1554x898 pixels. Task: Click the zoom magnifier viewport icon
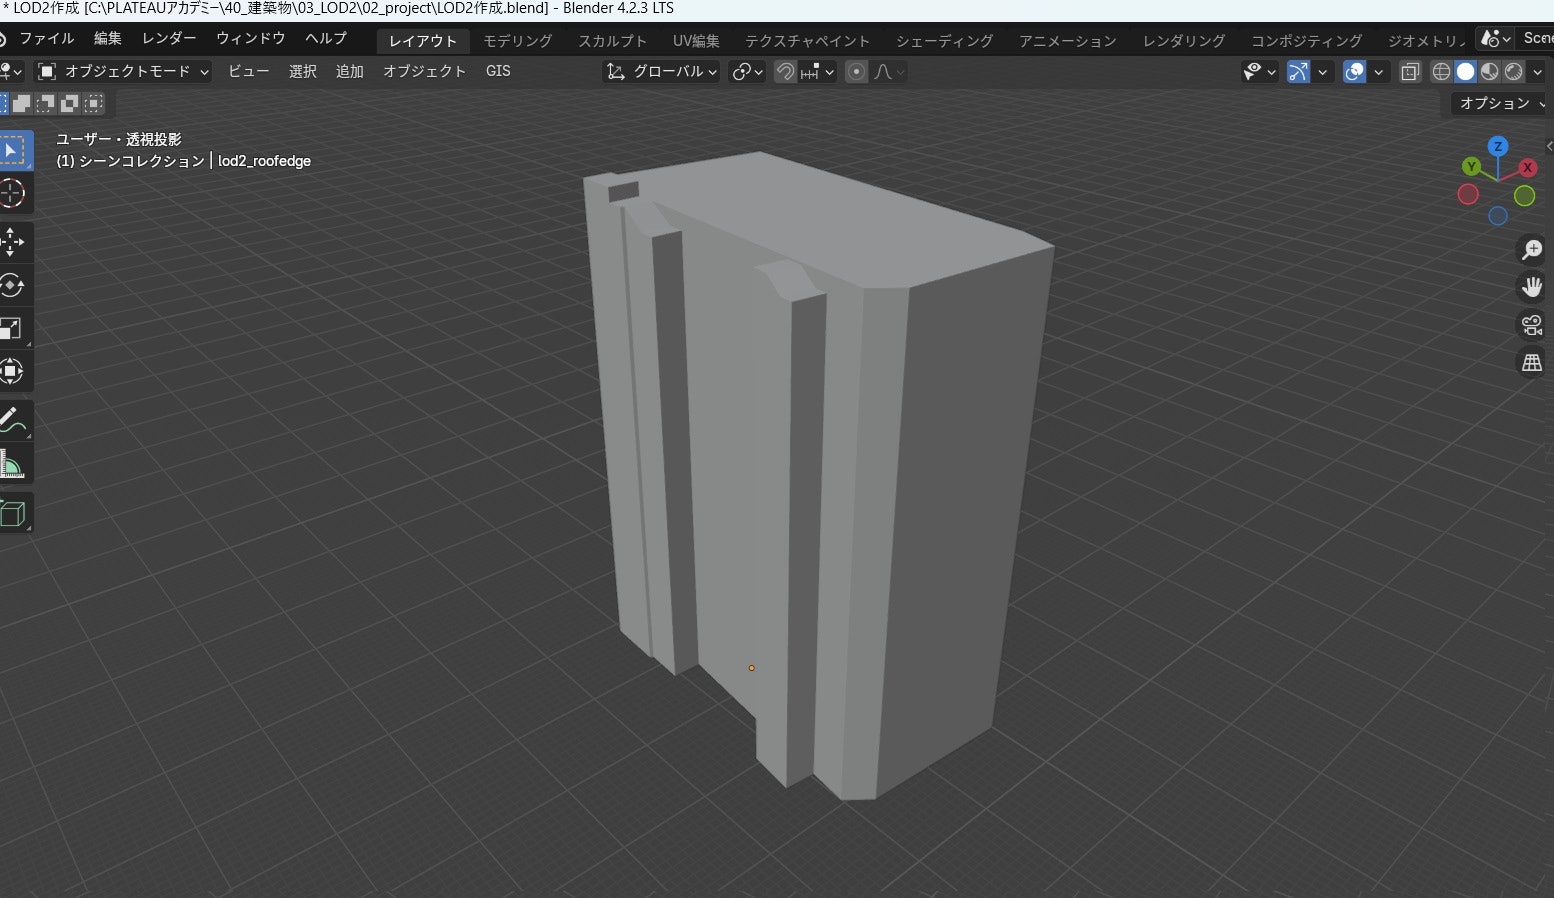click(1531, 249)
